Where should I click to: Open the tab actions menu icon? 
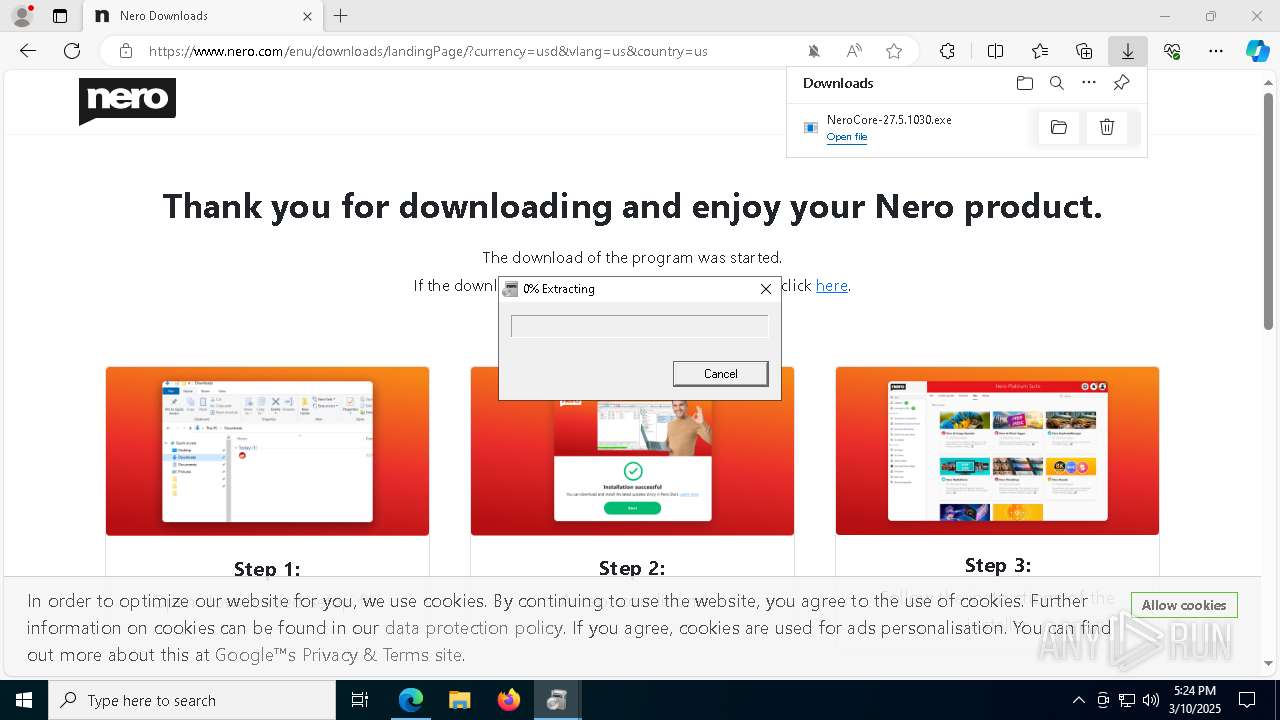(x=60, y=16)
